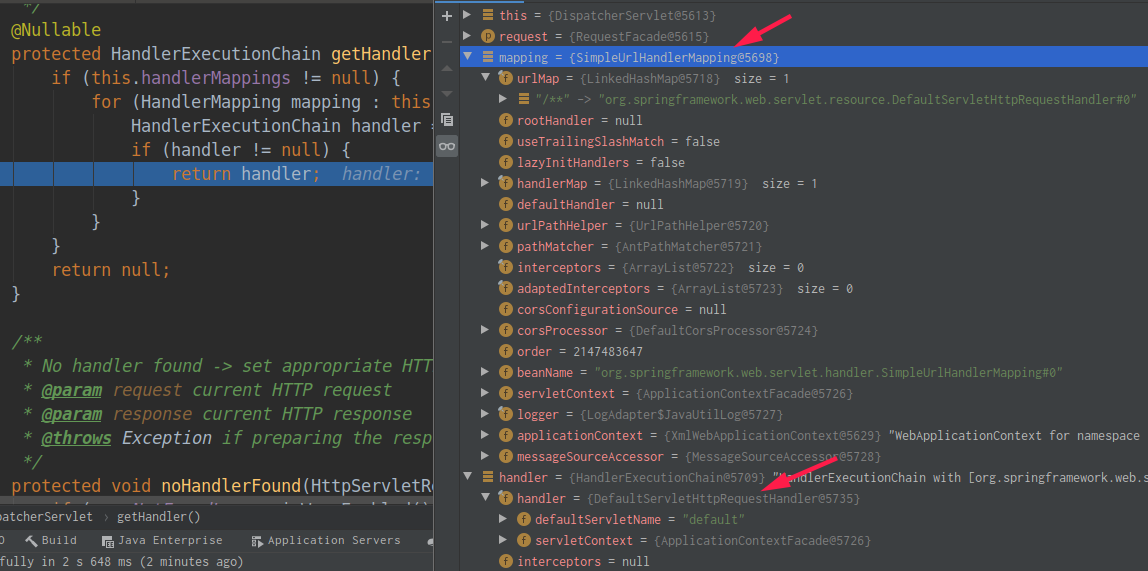
Task: Click the Application Servers tool window icon
Action: (x=256, y=541)
